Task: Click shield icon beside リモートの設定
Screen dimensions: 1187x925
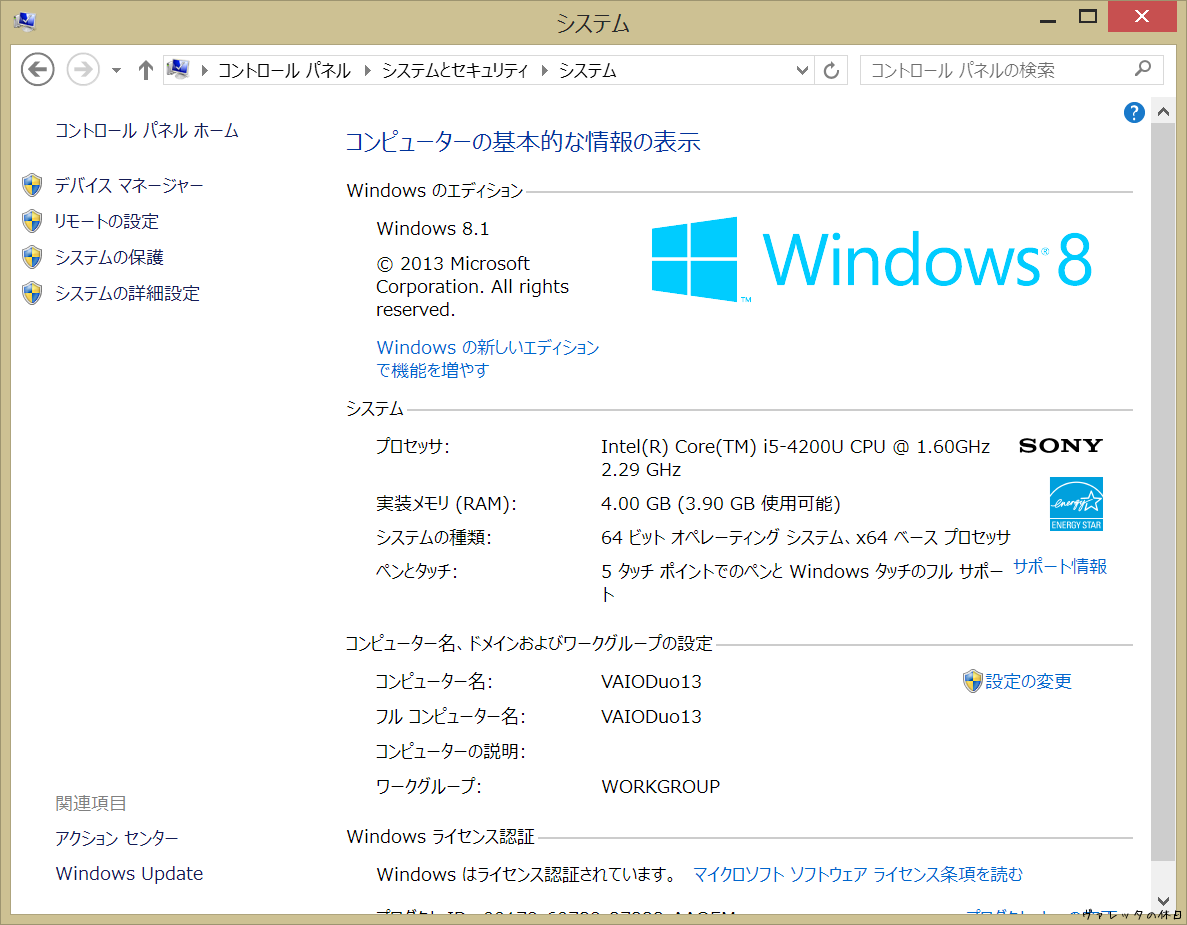Action: click(32, 221)
